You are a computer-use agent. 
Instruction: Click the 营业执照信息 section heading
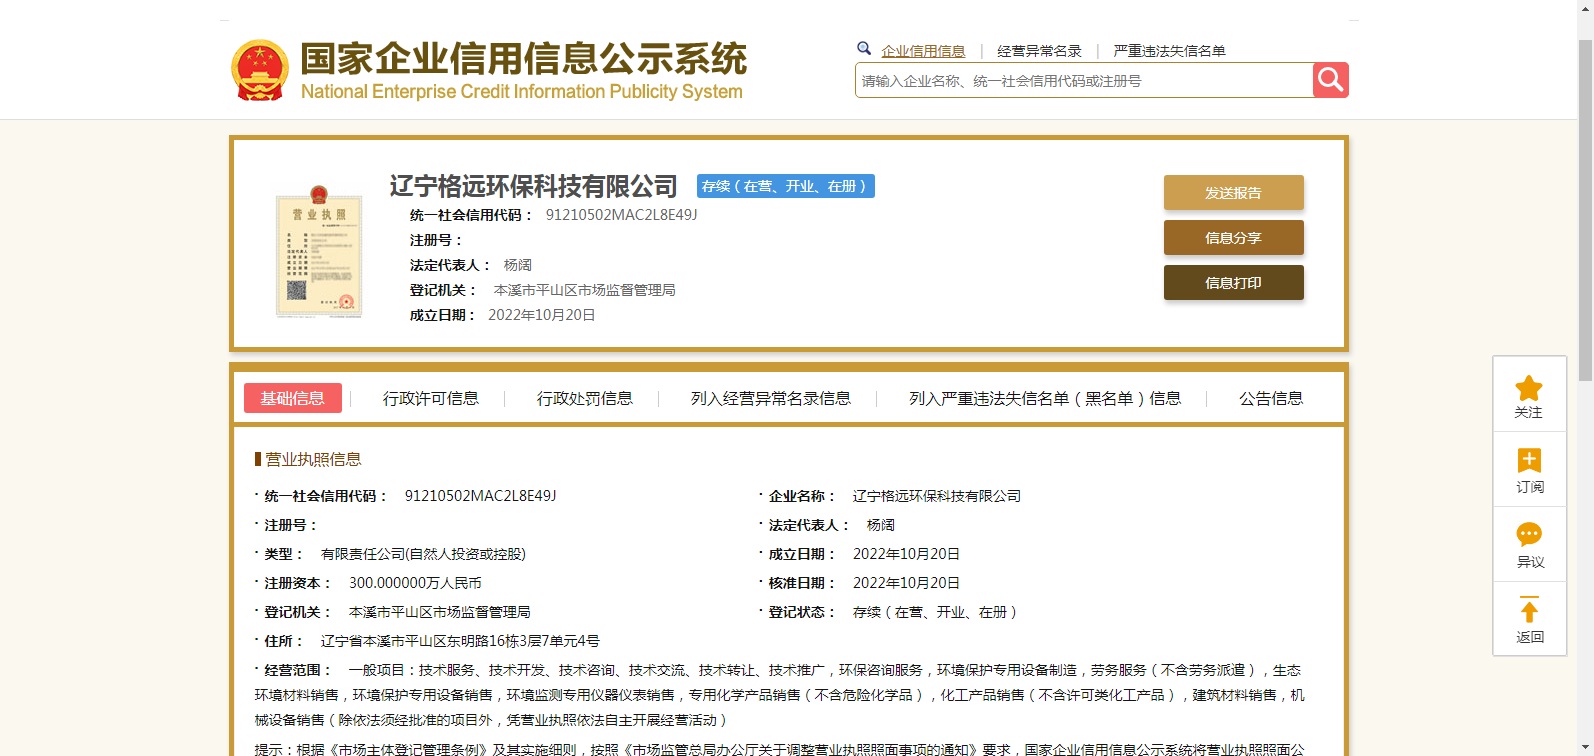[313, 459]
